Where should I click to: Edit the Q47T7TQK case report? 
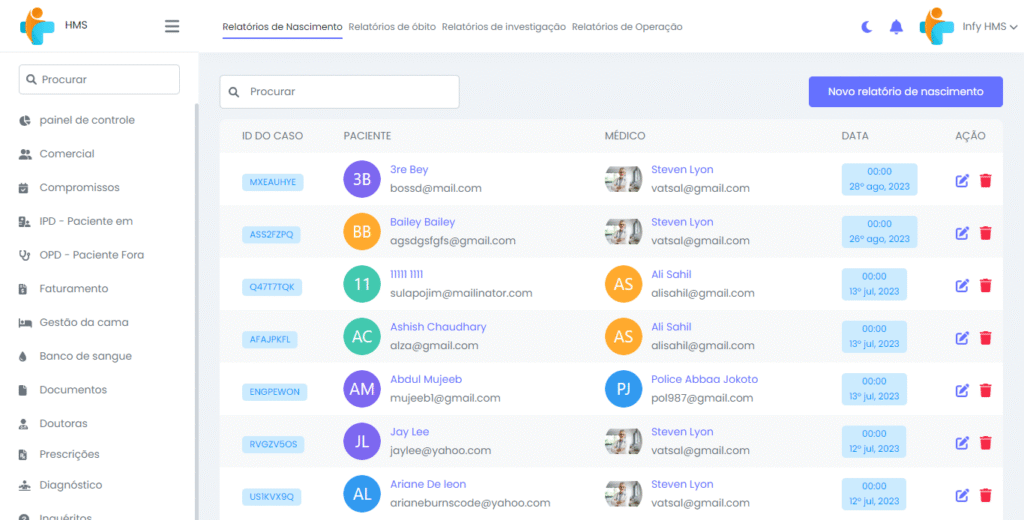[x=962, y=285]
